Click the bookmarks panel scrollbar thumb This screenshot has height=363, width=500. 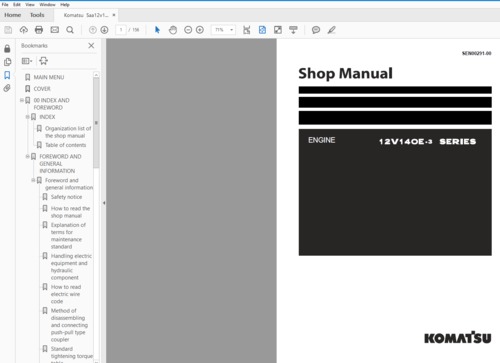pyautogui.click(x=96, y=122)
